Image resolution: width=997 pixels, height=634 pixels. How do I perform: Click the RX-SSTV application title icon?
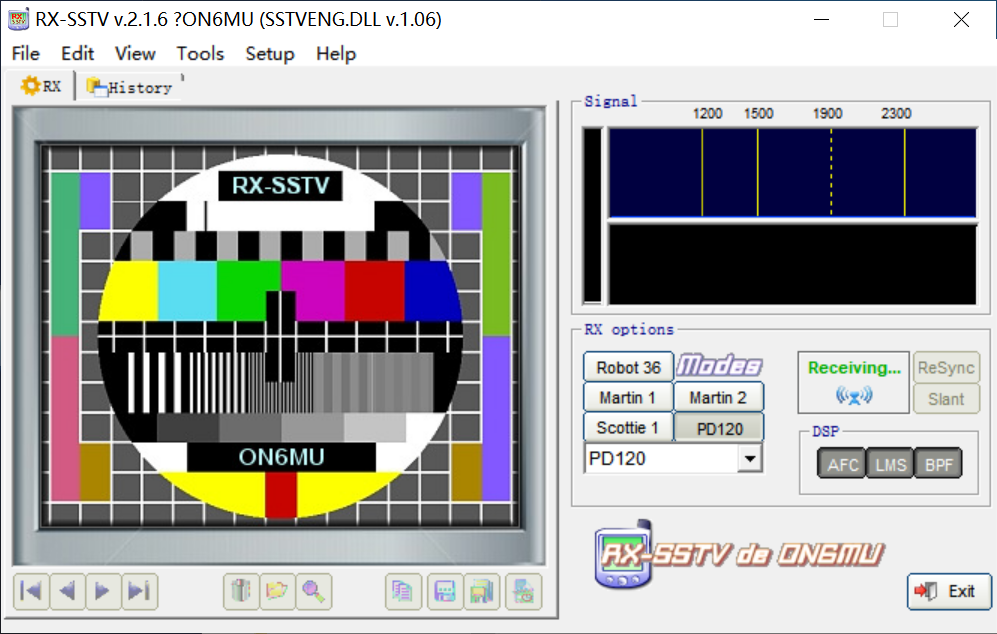[x=18, y=19]
